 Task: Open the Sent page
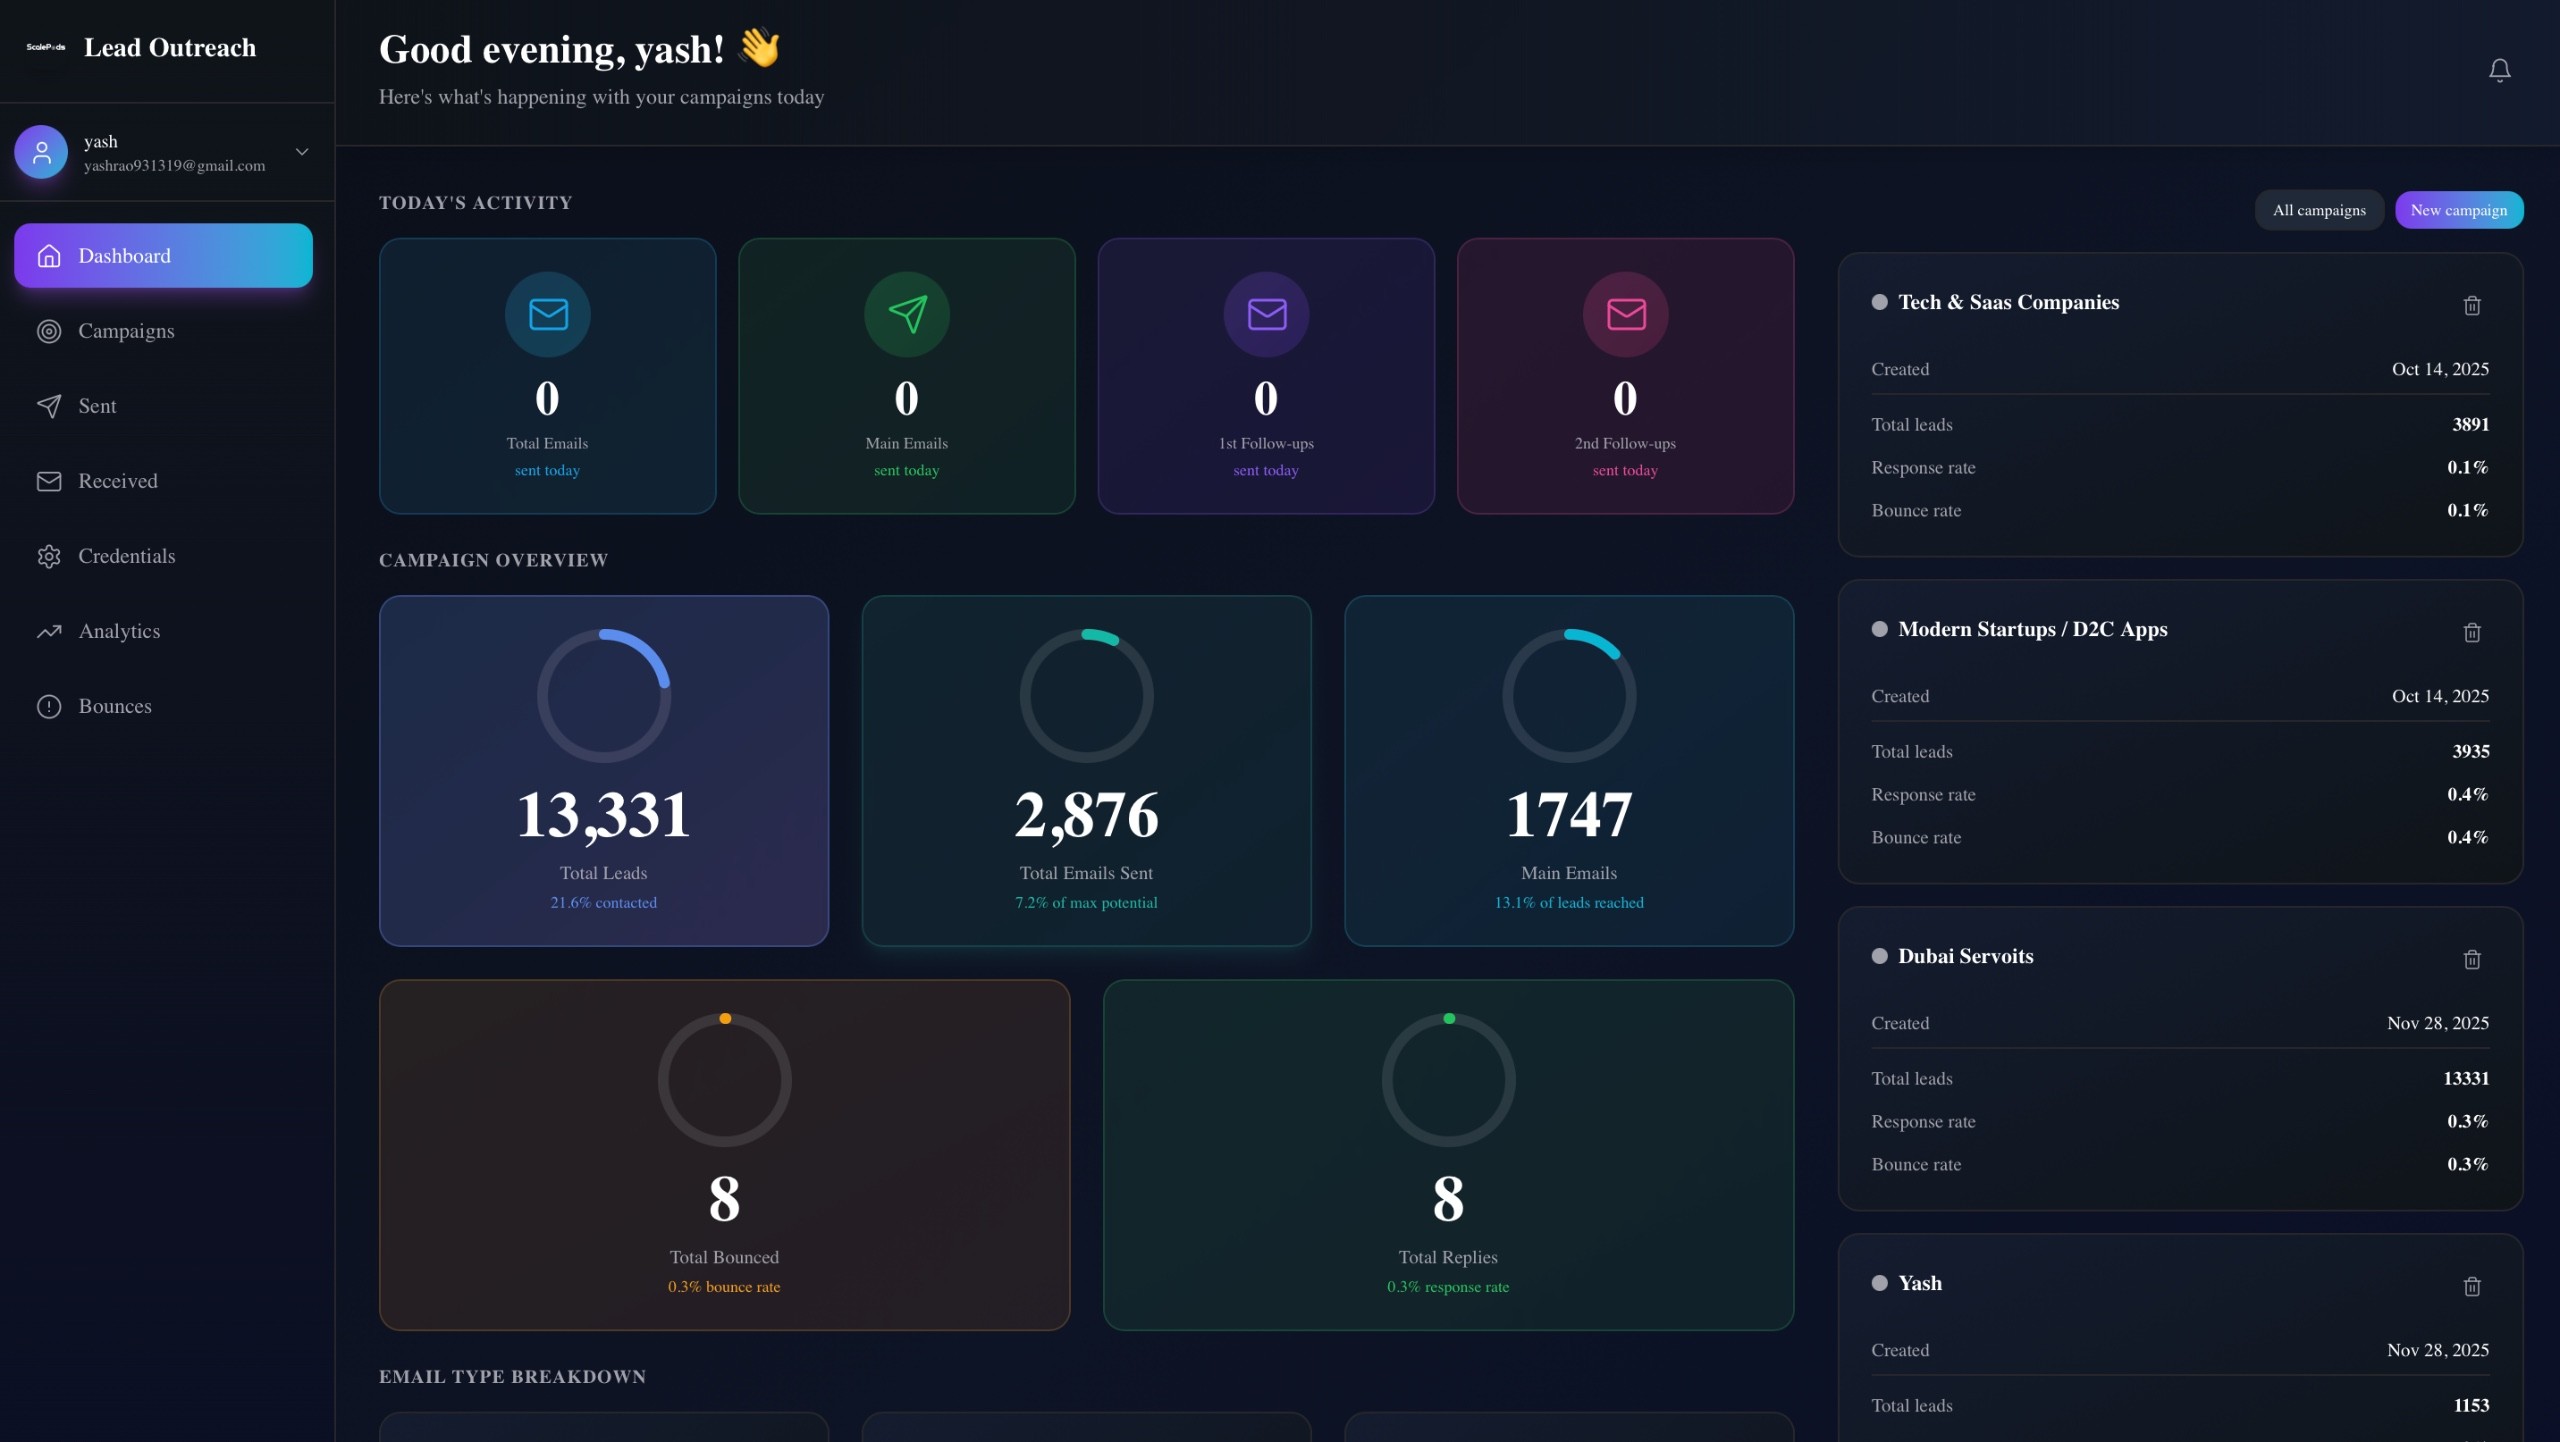pyautogui.click(x=97, y=406)
